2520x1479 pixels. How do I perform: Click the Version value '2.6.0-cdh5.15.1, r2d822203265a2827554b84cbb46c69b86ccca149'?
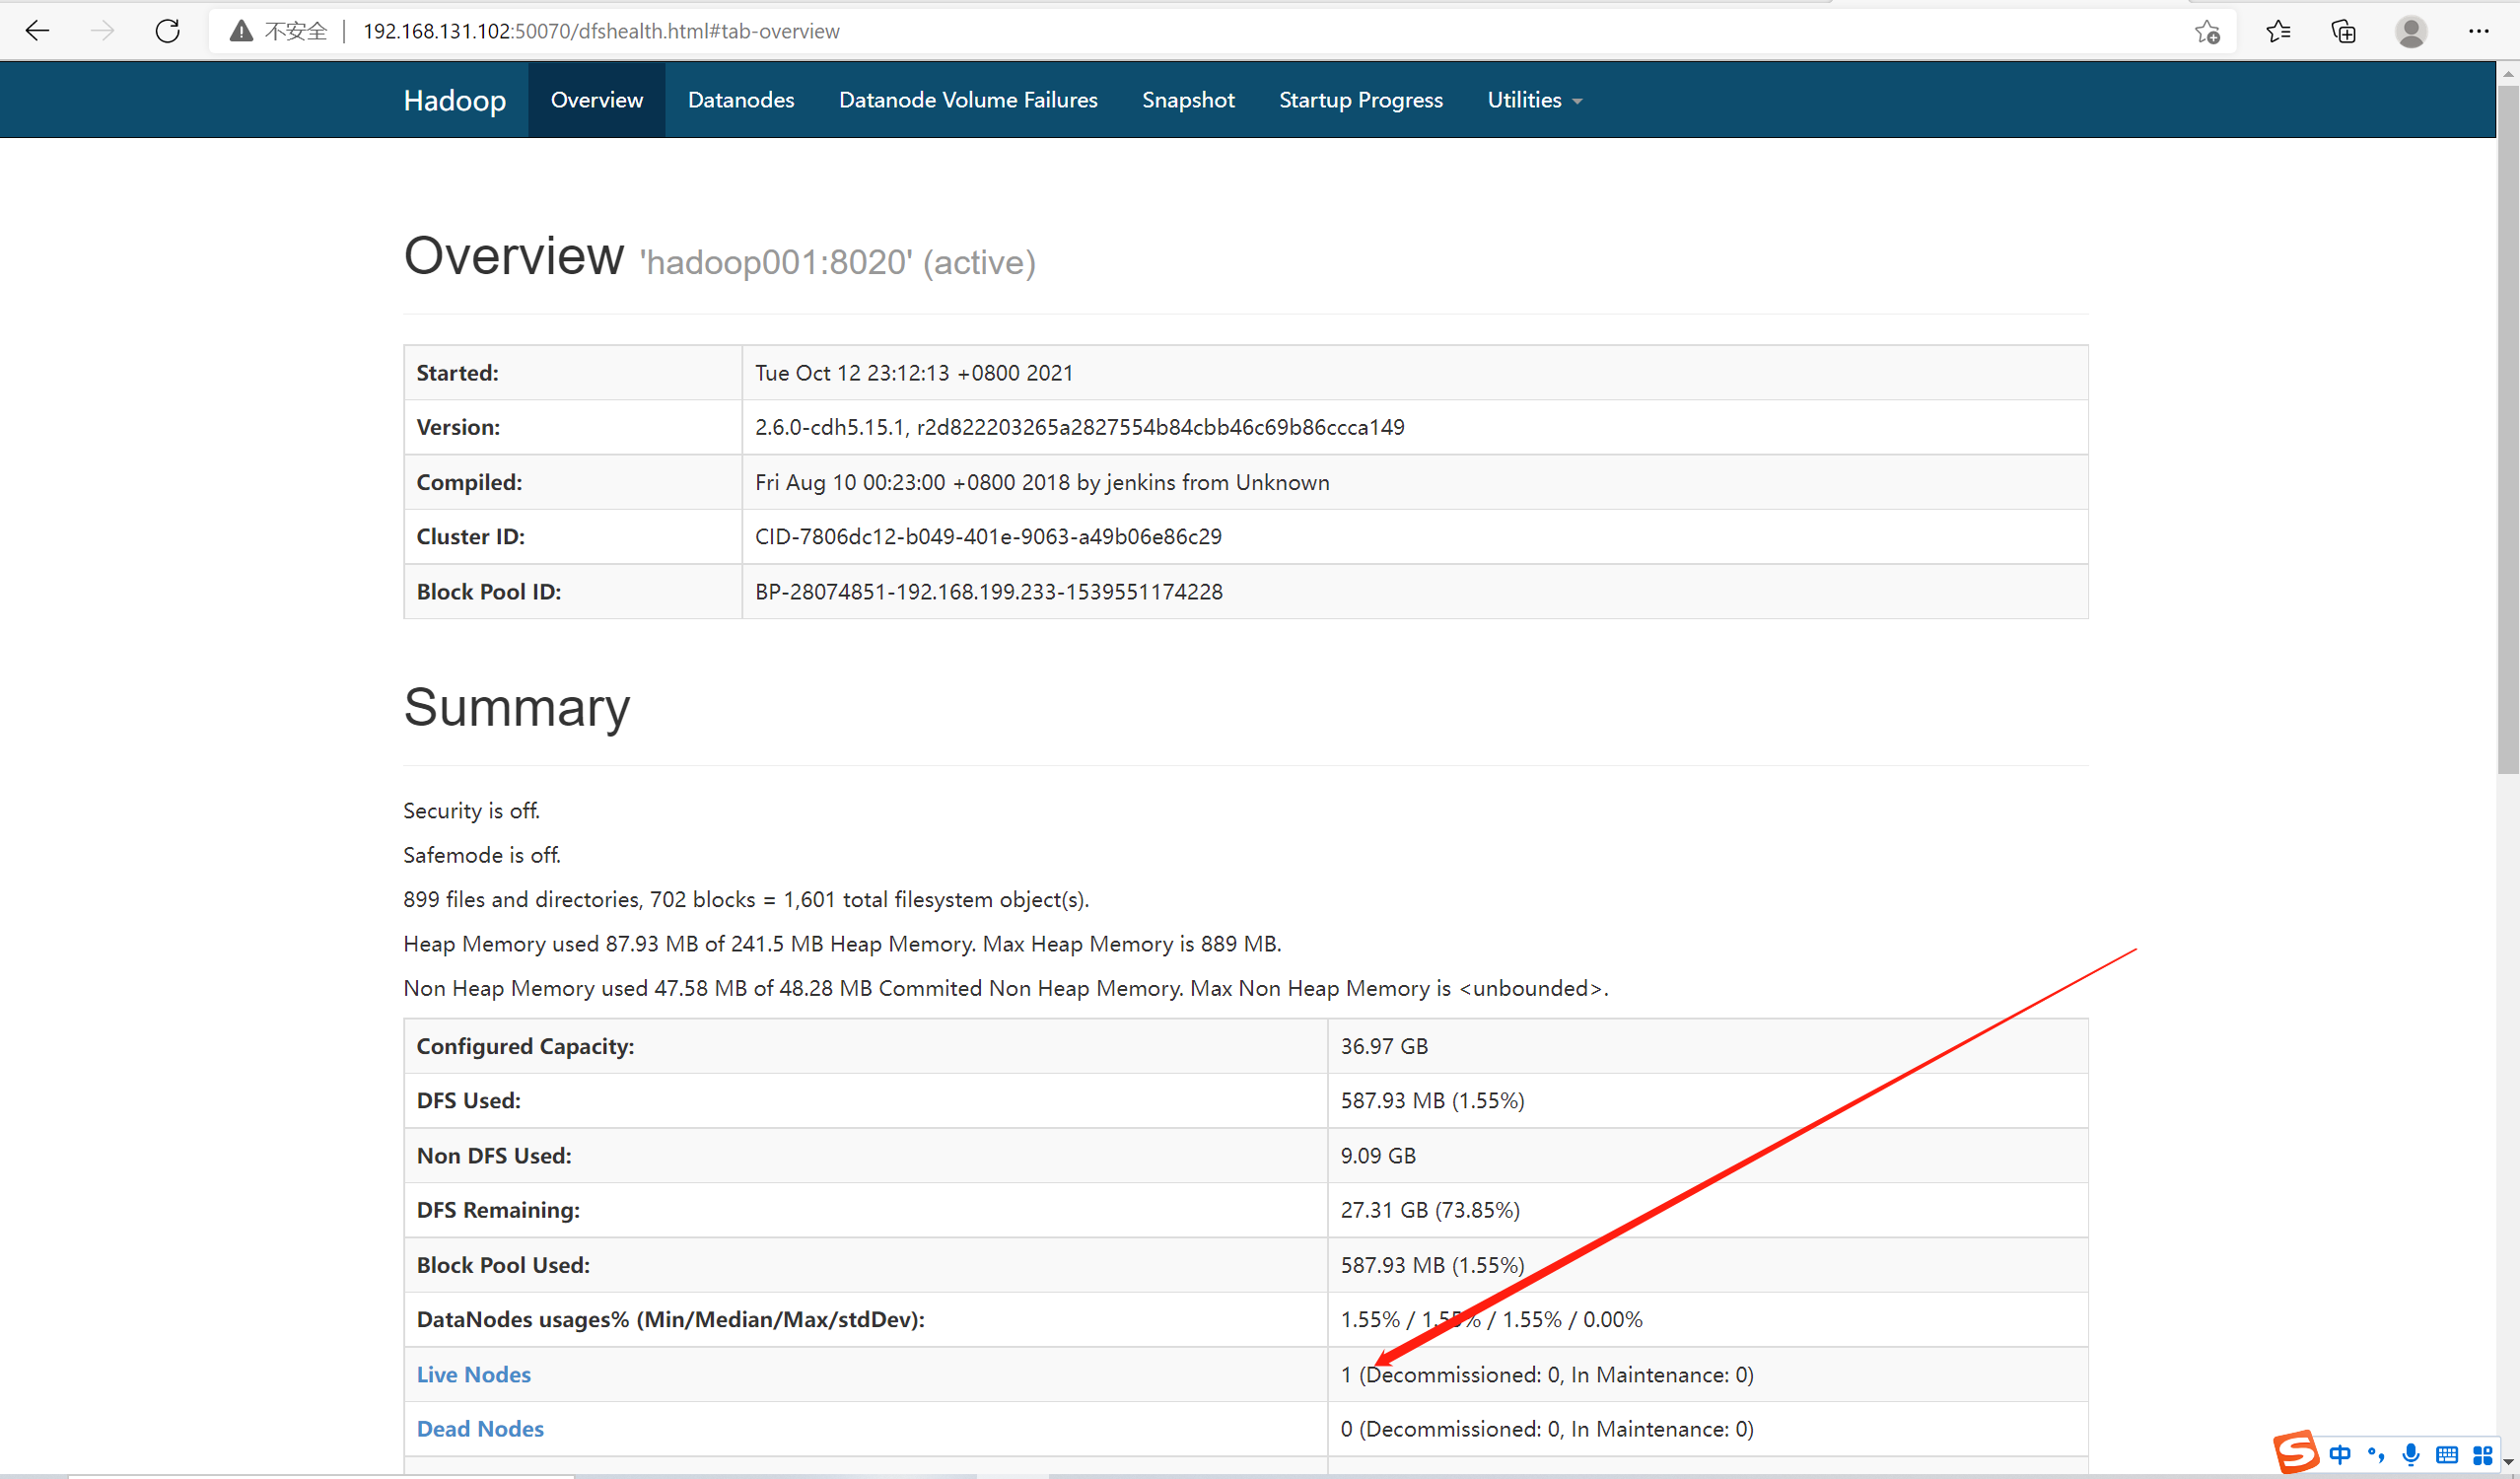click(x=1080, y=427)
